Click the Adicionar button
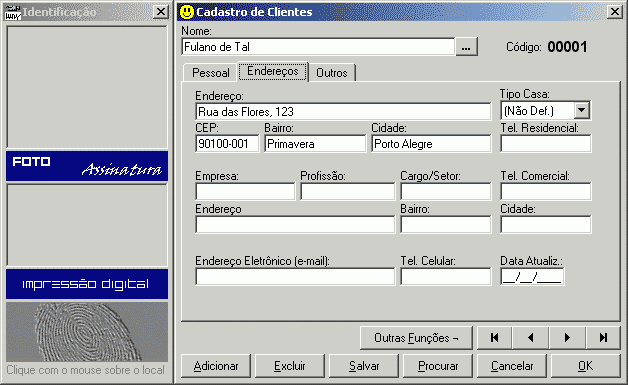Image resolution: width=628 pixels, height=385 pixels. [x=216, y=366]
